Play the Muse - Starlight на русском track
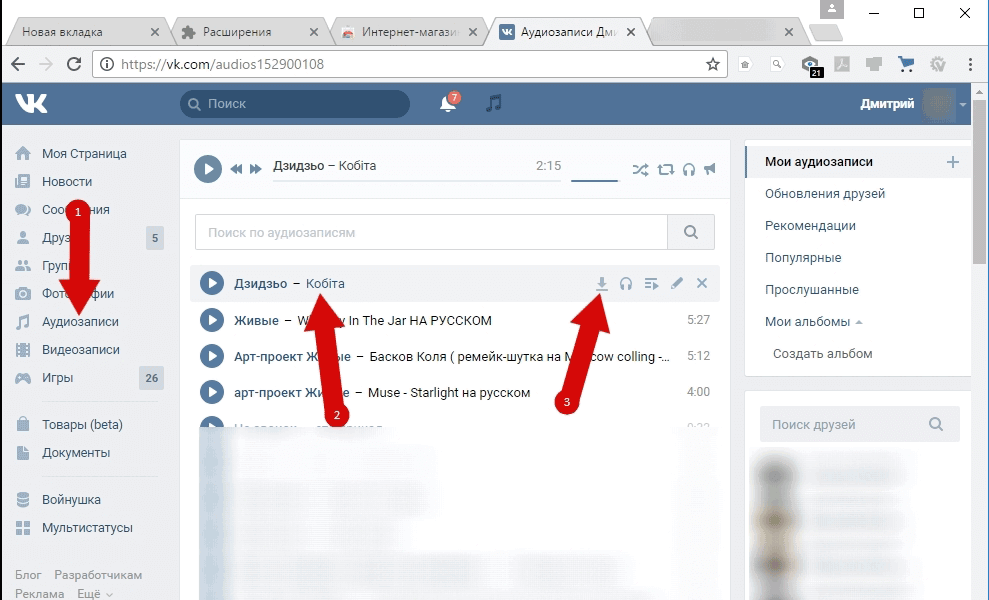989x600 pixels. pos(212,392)
